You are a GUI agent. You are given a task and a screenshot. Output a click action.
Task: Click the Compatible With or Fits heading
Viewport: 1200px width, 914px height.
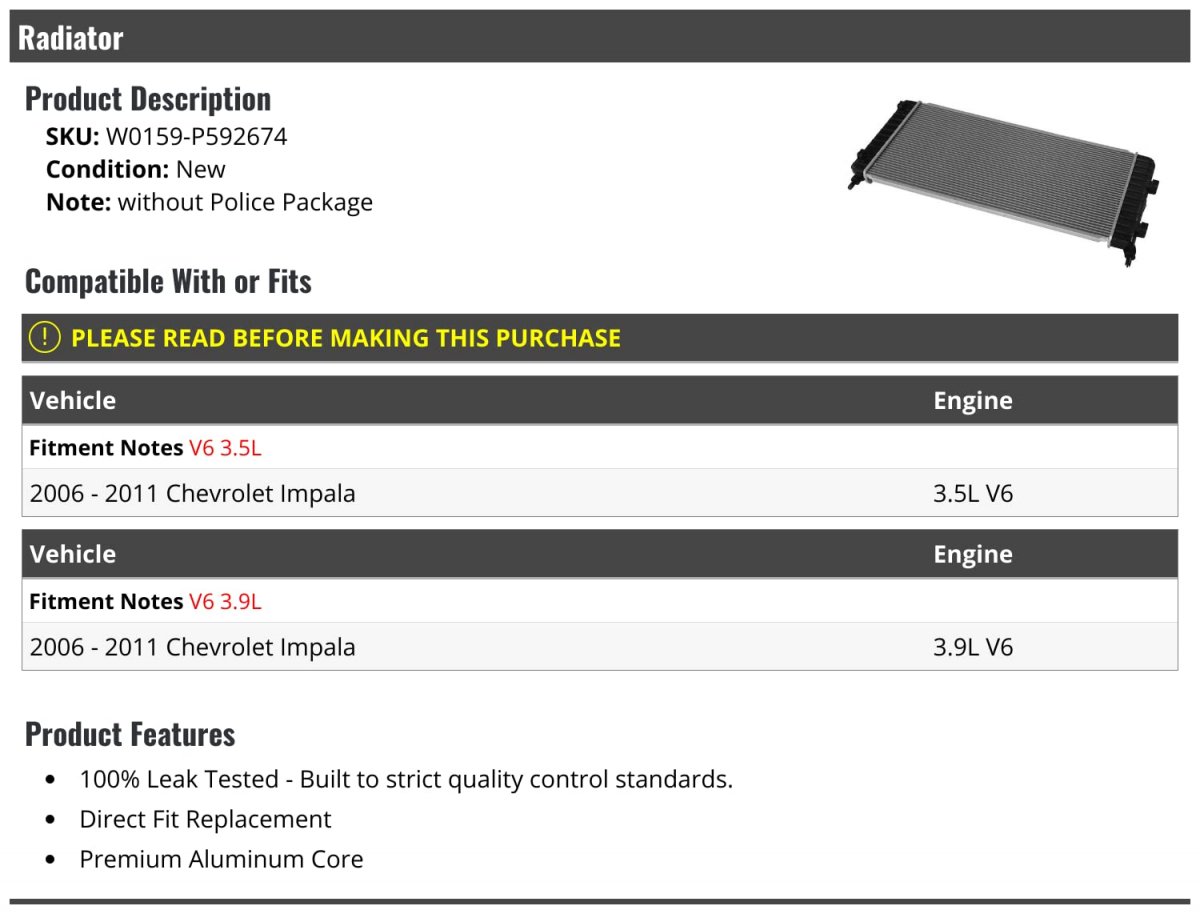(168, 282)
